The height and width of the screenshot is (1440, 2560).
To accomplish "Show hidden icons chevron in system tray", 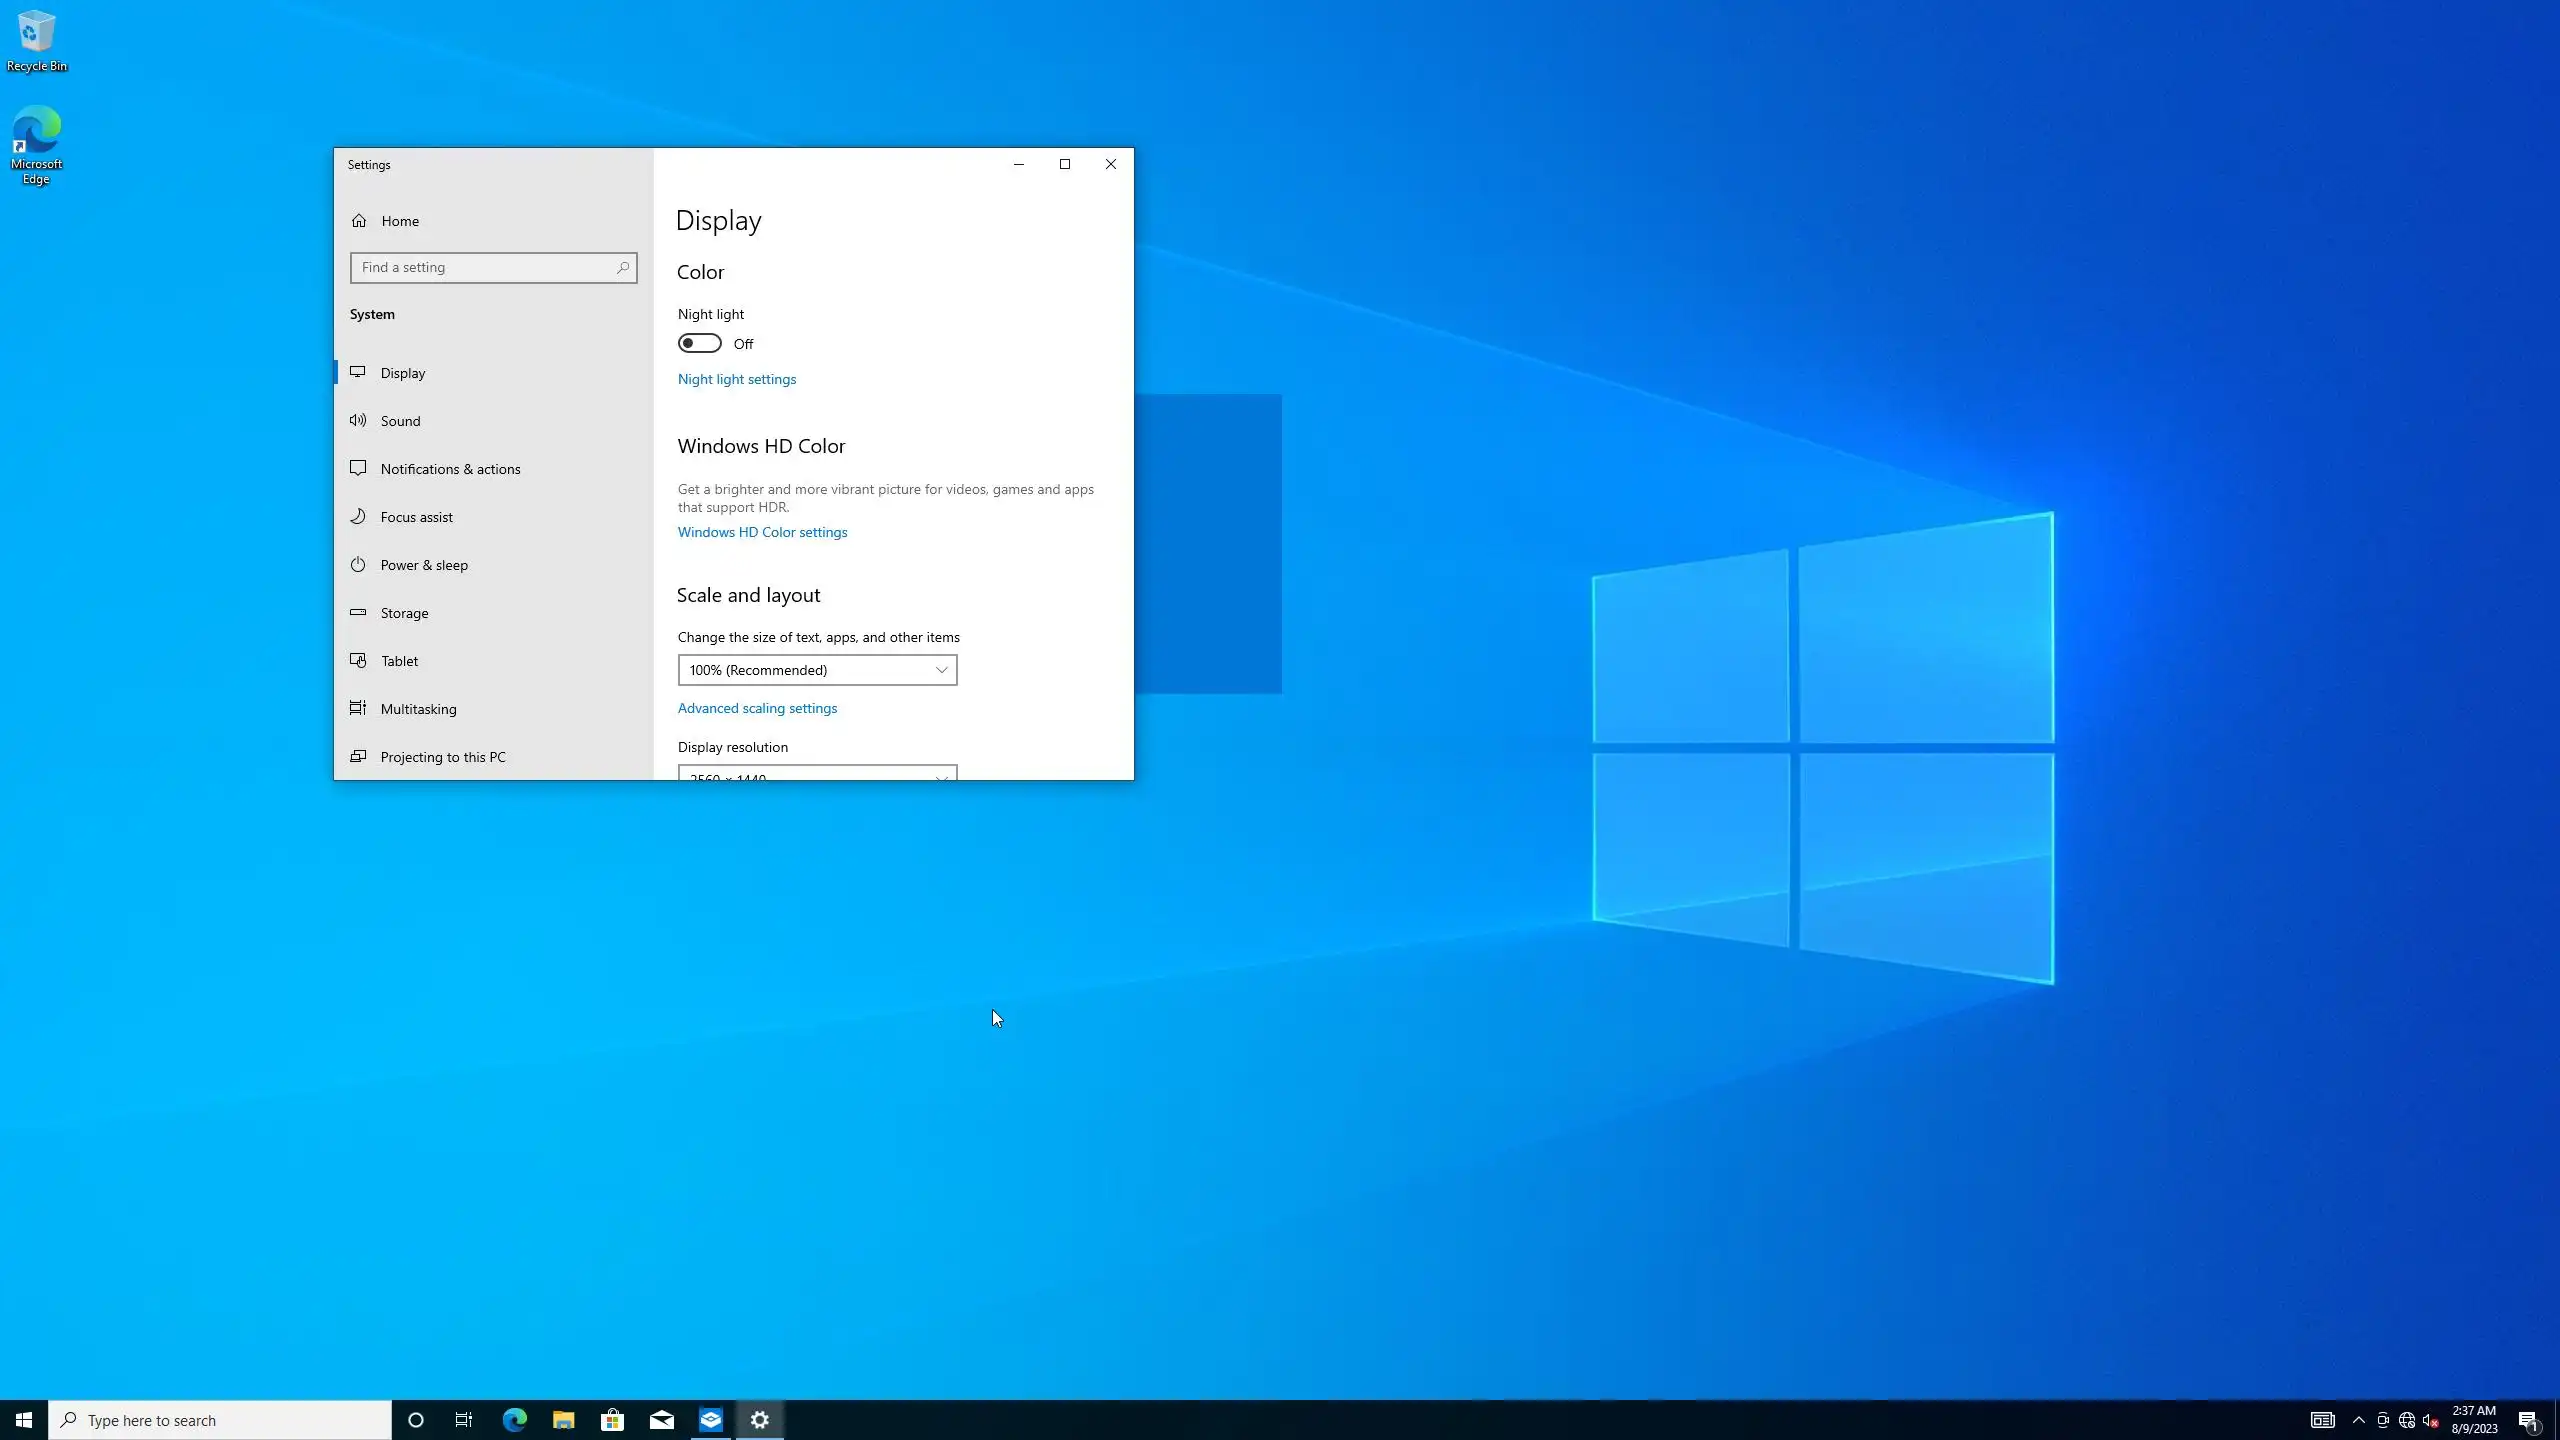I will click(2358, 1420).
